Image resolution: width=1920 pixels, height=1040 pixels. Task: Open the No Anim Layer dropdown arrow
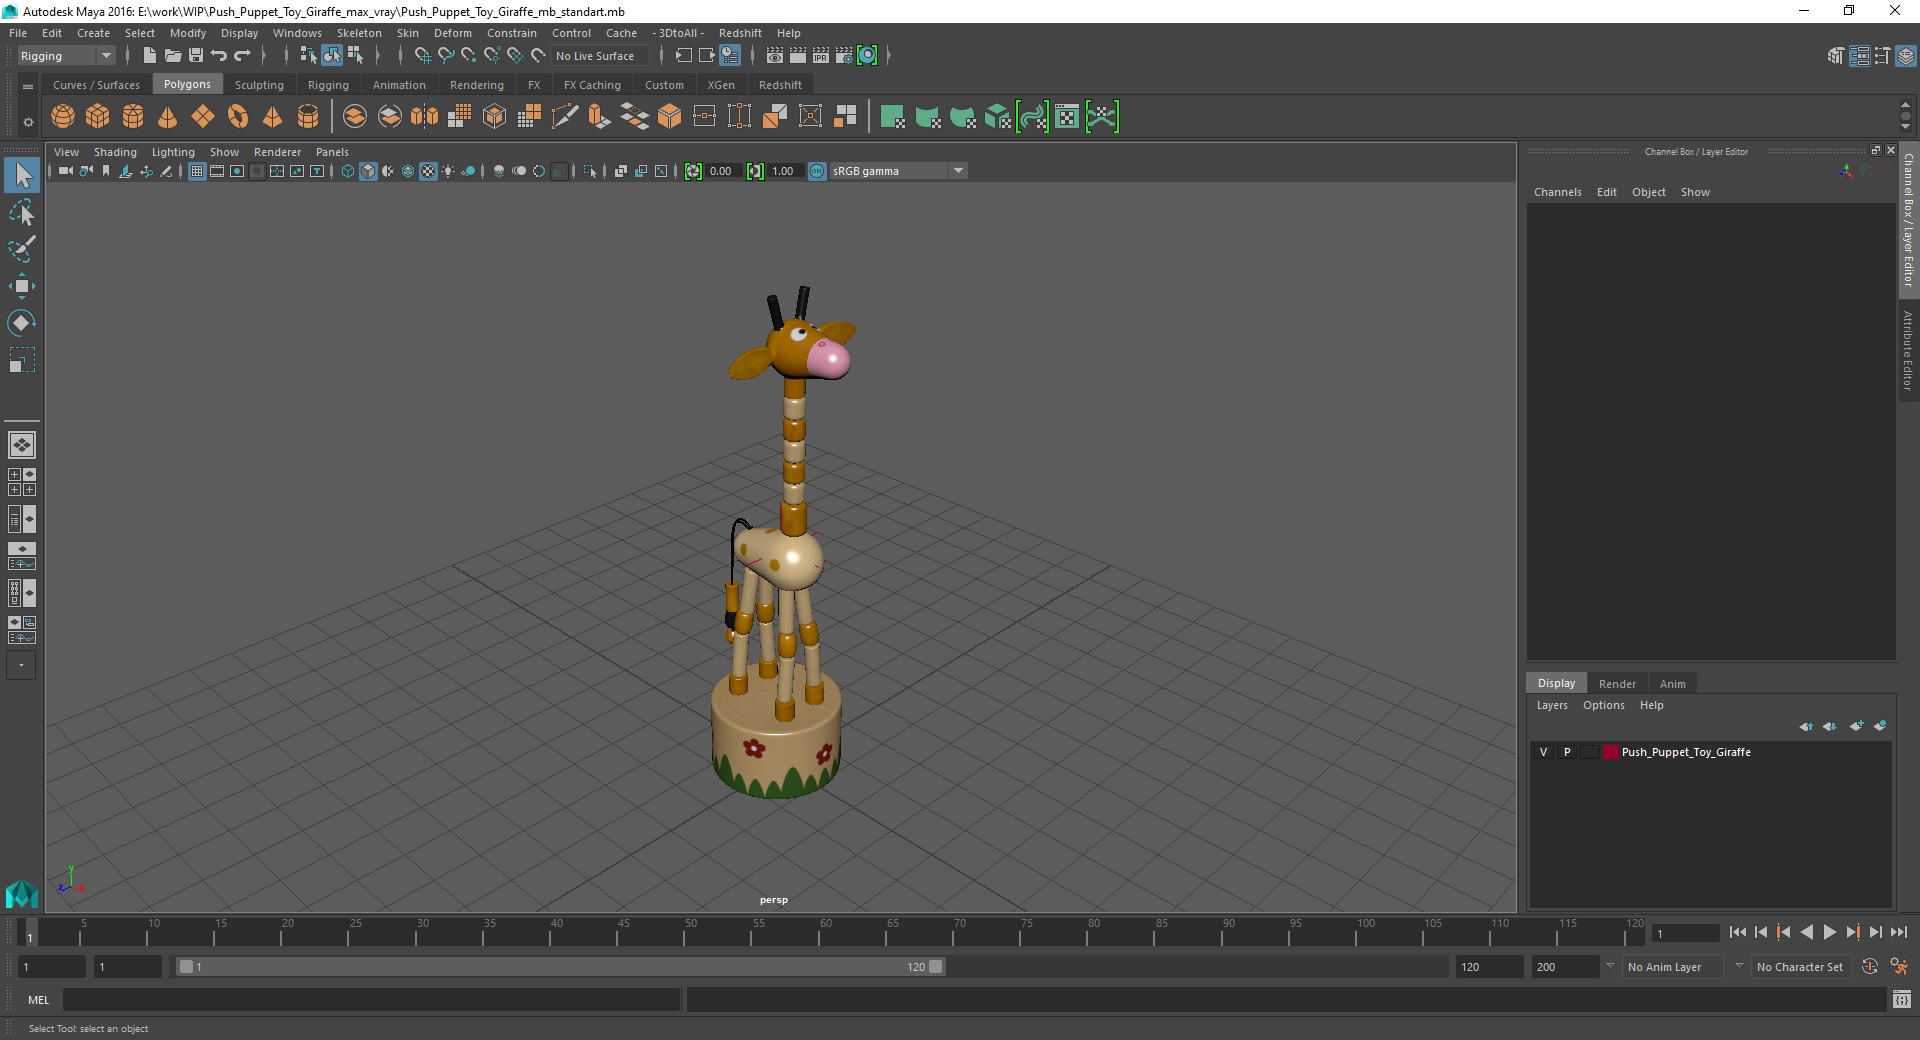1609,966
